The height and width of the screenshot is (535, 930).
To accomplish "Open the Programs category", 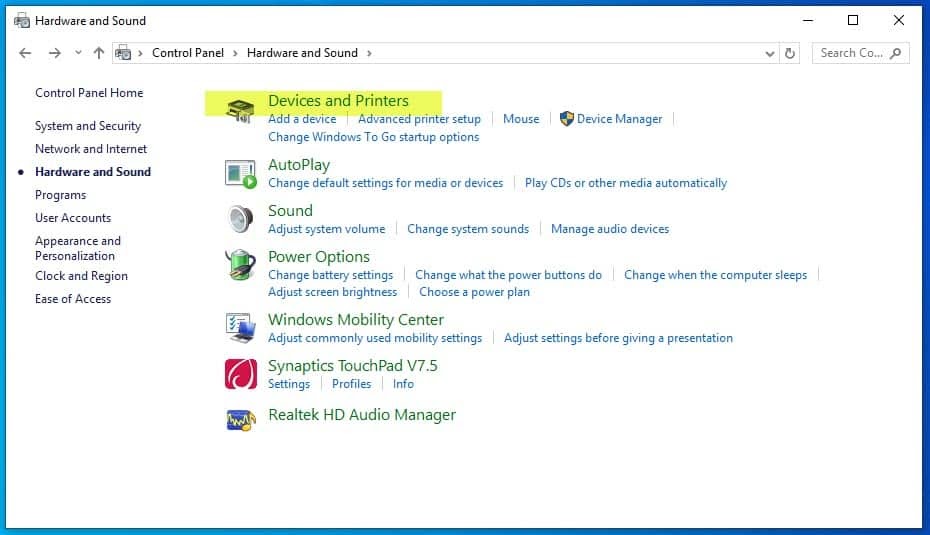I will tap(60, 195).
